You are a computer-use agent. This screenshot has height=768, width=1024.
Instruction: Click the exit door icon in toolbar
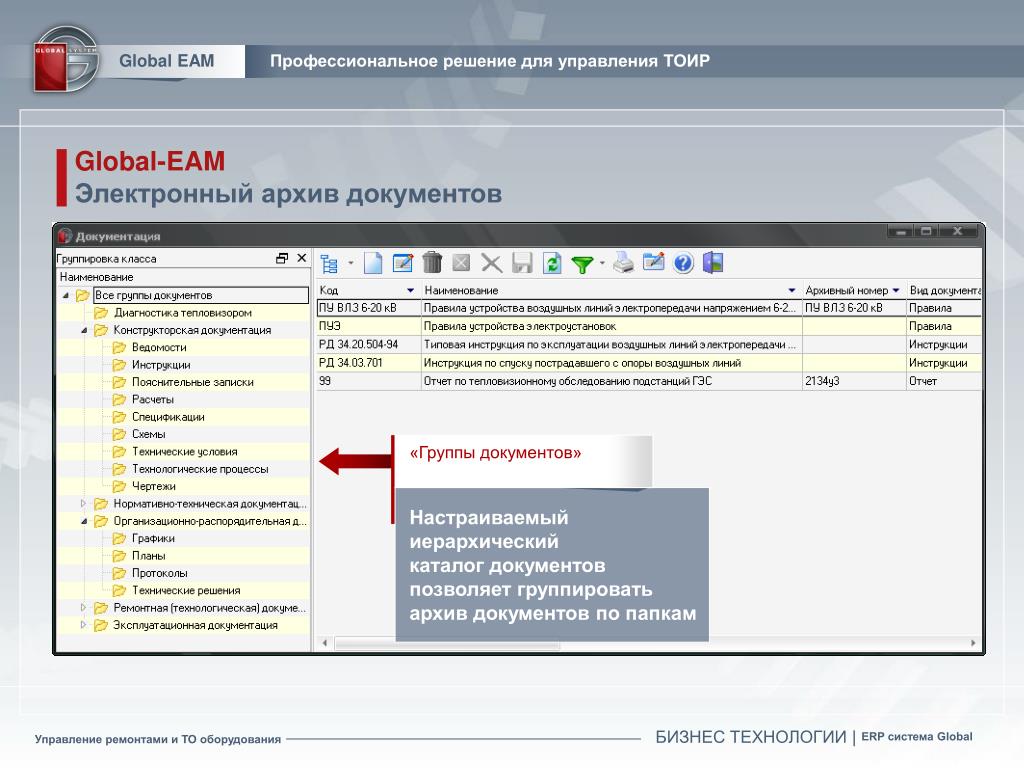coord(712,263)
